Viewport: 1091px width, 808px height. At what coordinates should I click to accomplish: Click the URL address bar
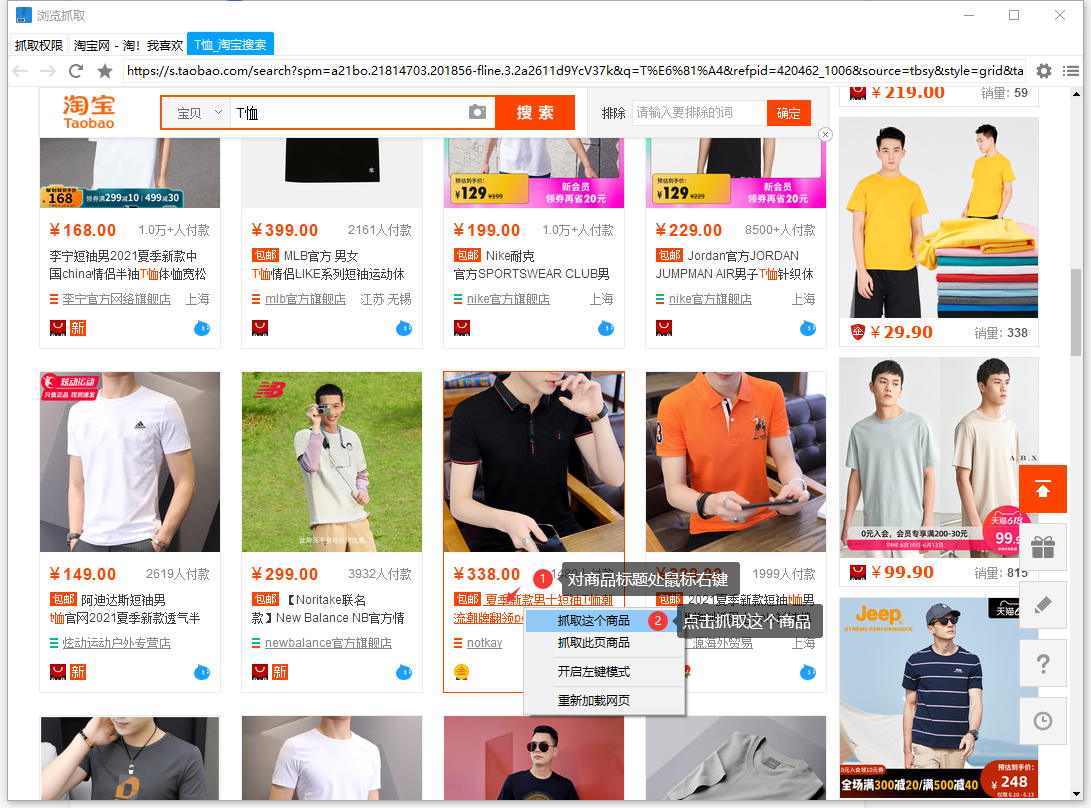575,71
